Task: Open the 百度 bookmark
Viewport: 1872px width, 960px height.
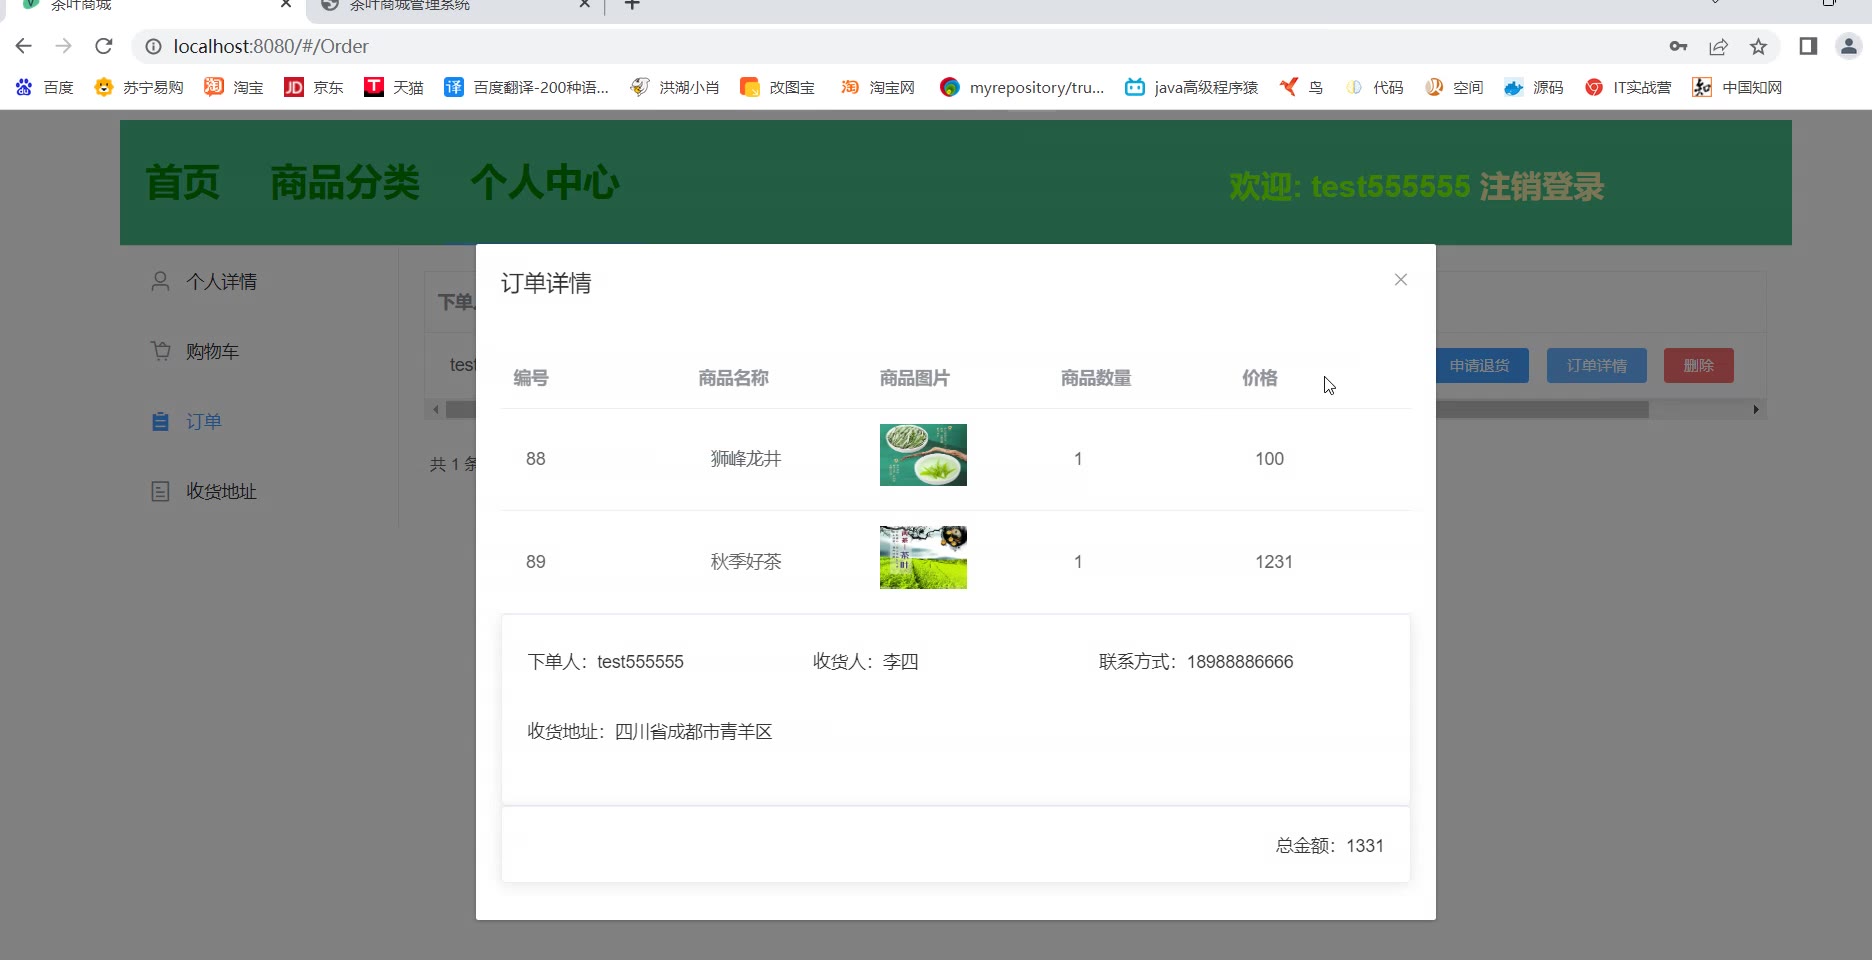Action: [45, 88]
